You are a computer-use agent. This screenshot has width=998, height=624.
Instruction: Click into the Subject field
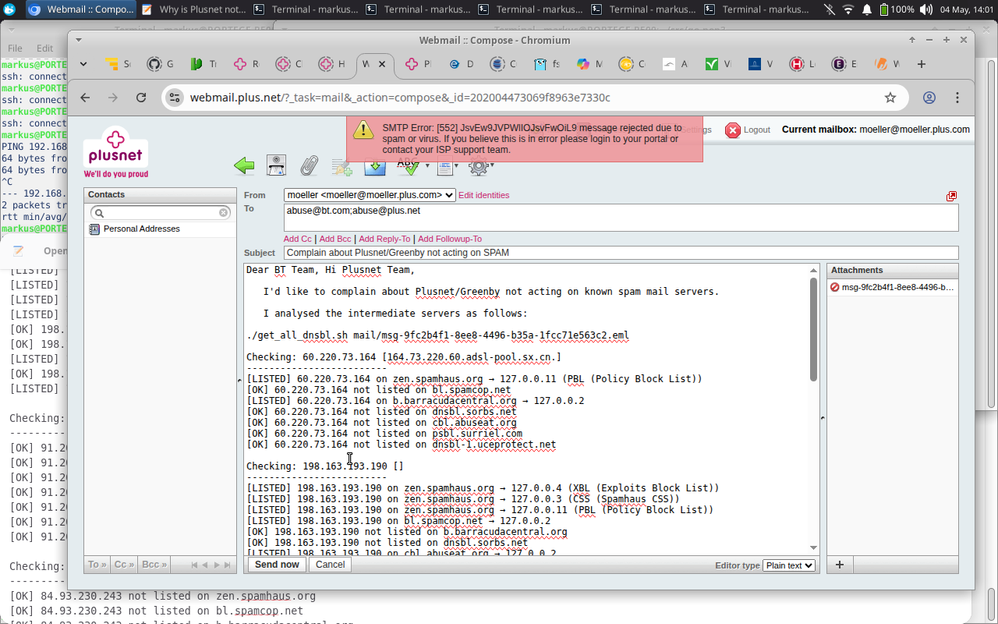click(x=621, y=253)
